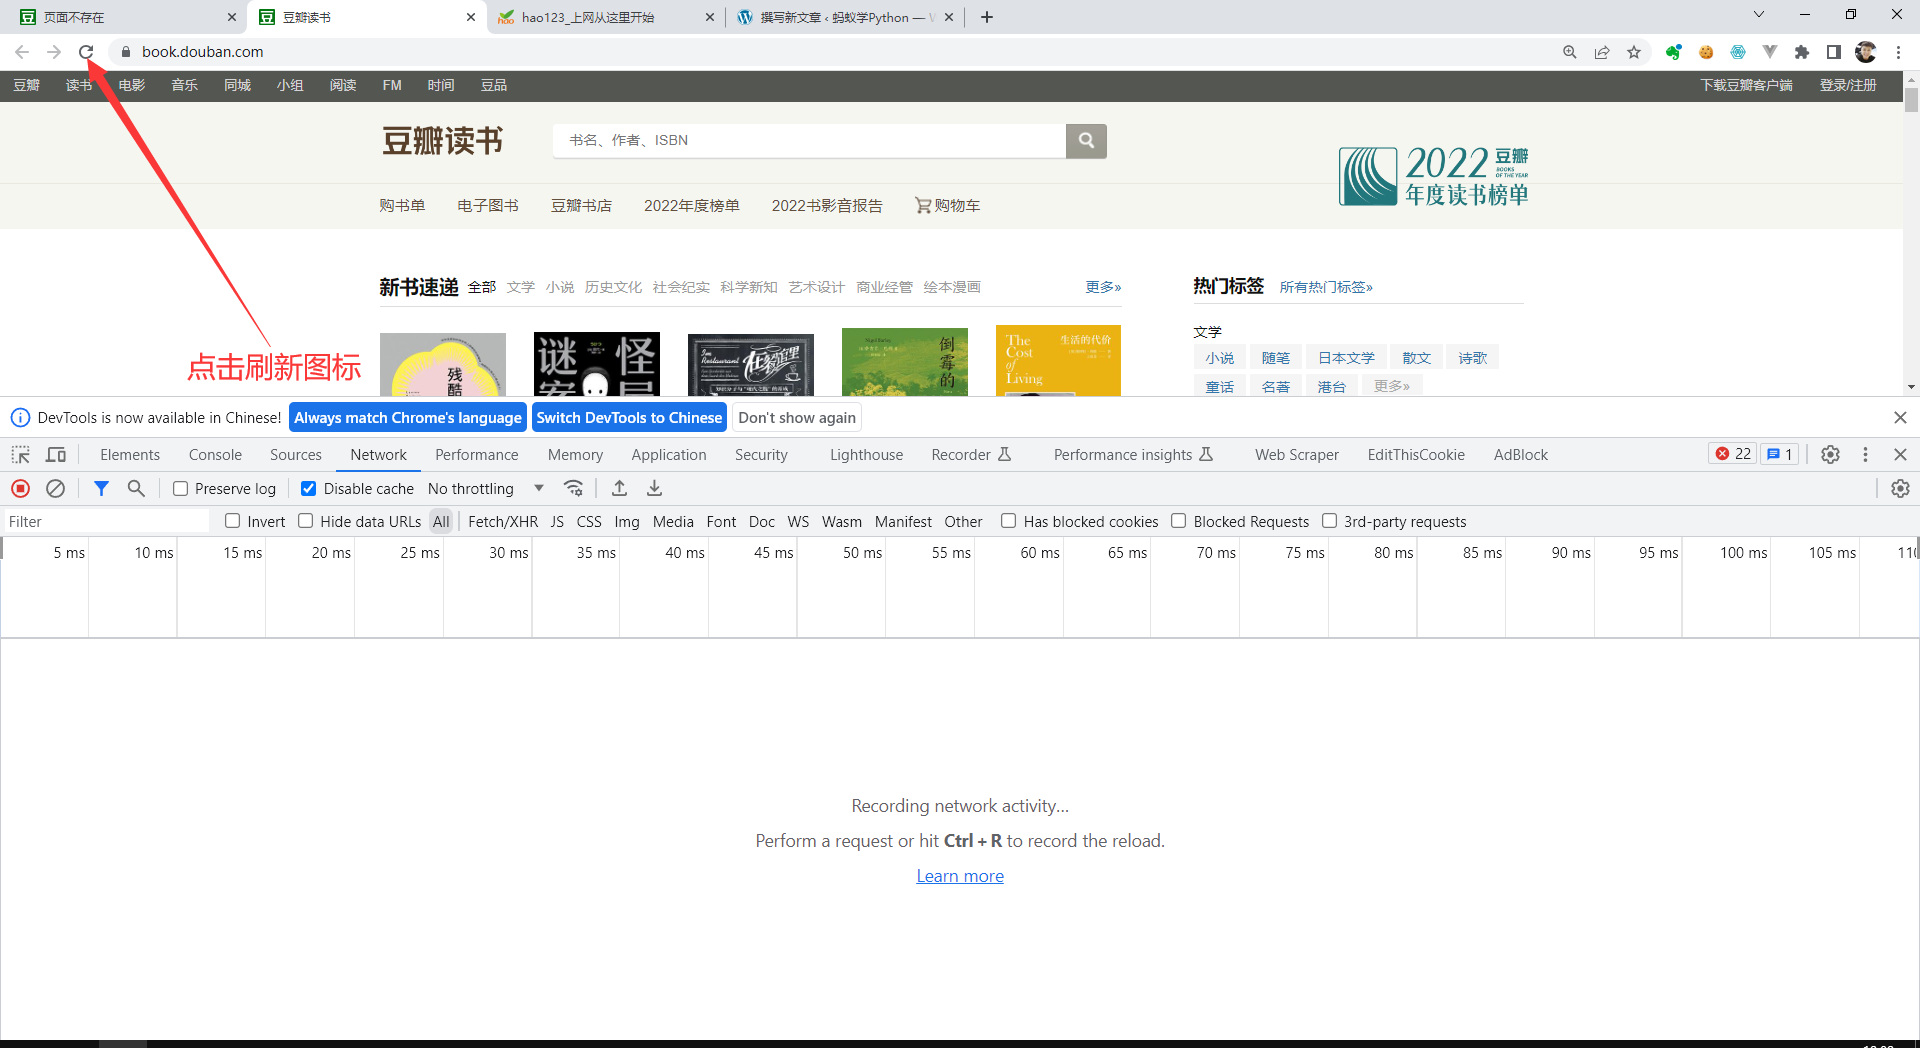Viewport: 1920px width, 1048px height.
Task: Click the 2022年度读书榜单 banner
Action: pos(1434,176)
